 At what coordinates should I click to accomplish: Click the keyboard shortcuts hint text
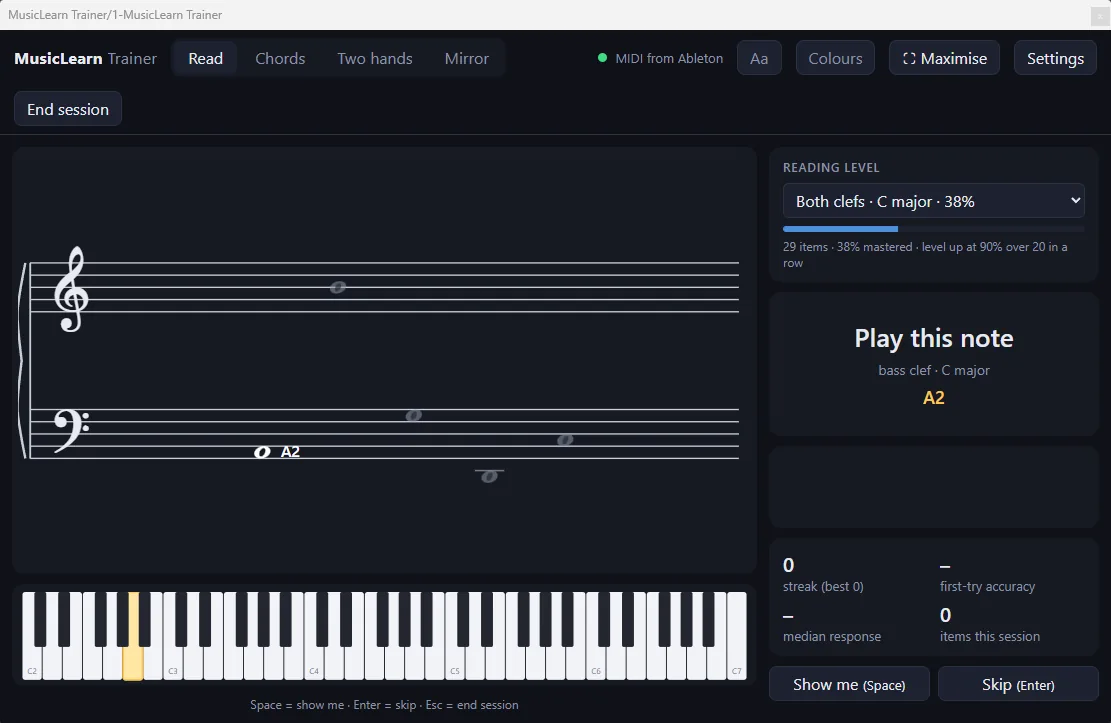click(x=384, y=705)
